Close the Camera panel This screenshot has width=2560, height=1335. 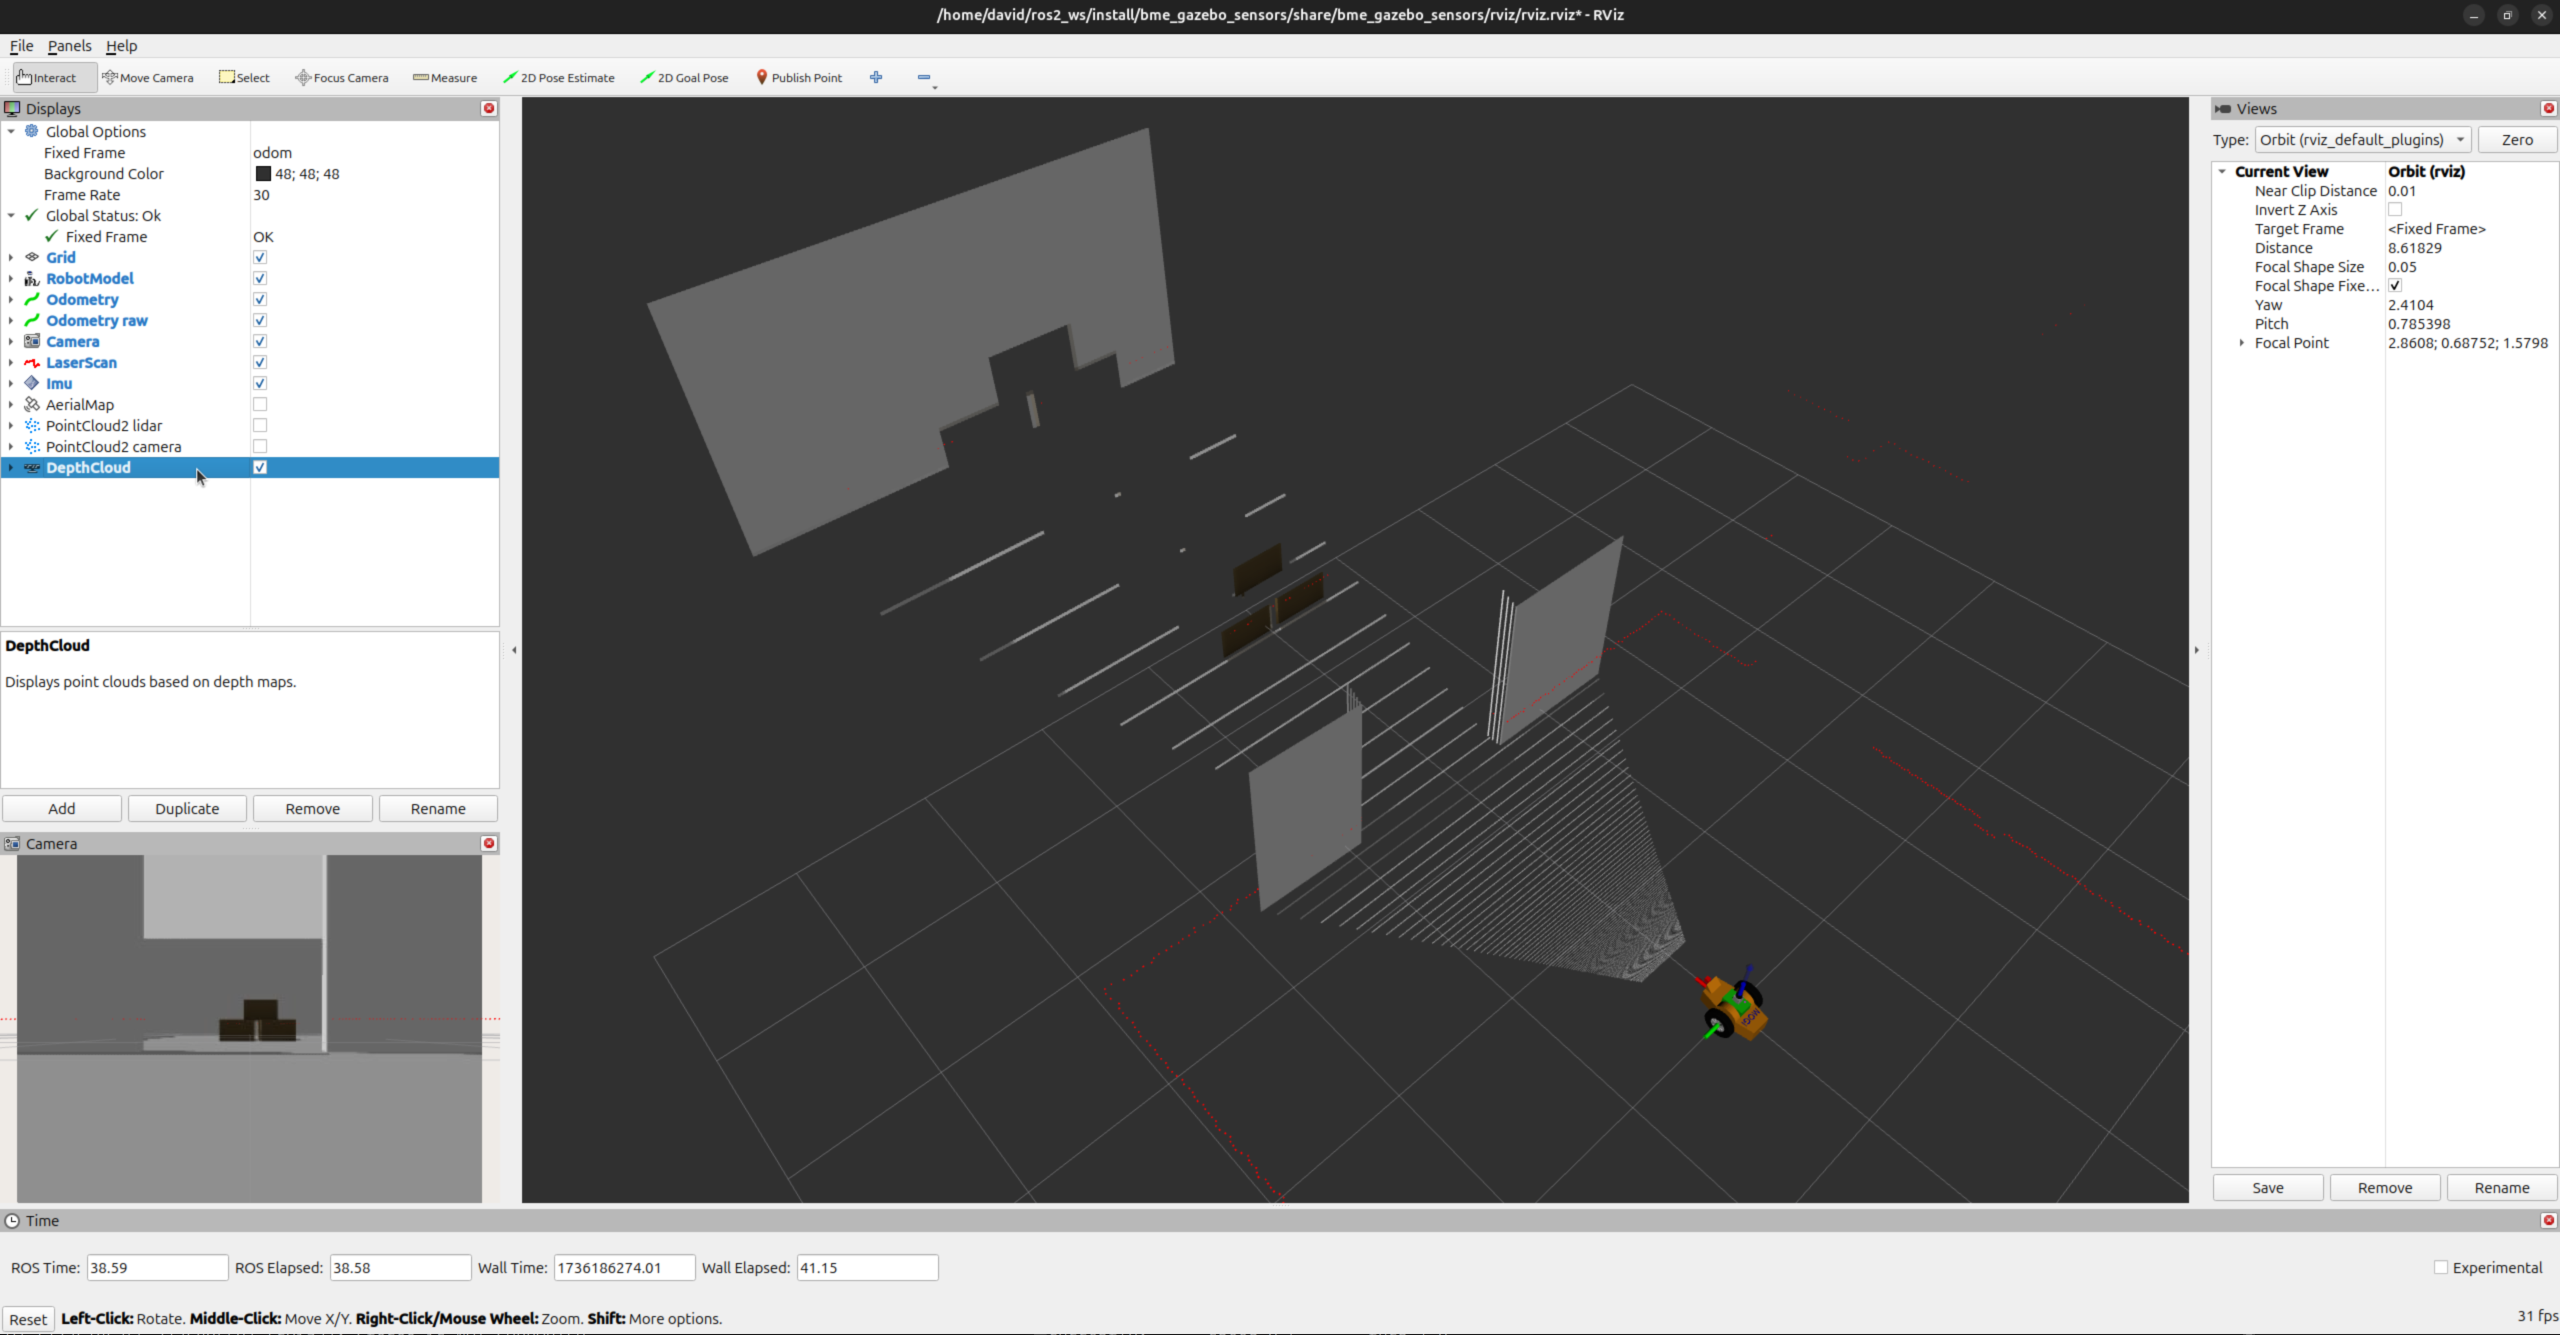click(x=489, y=843)
